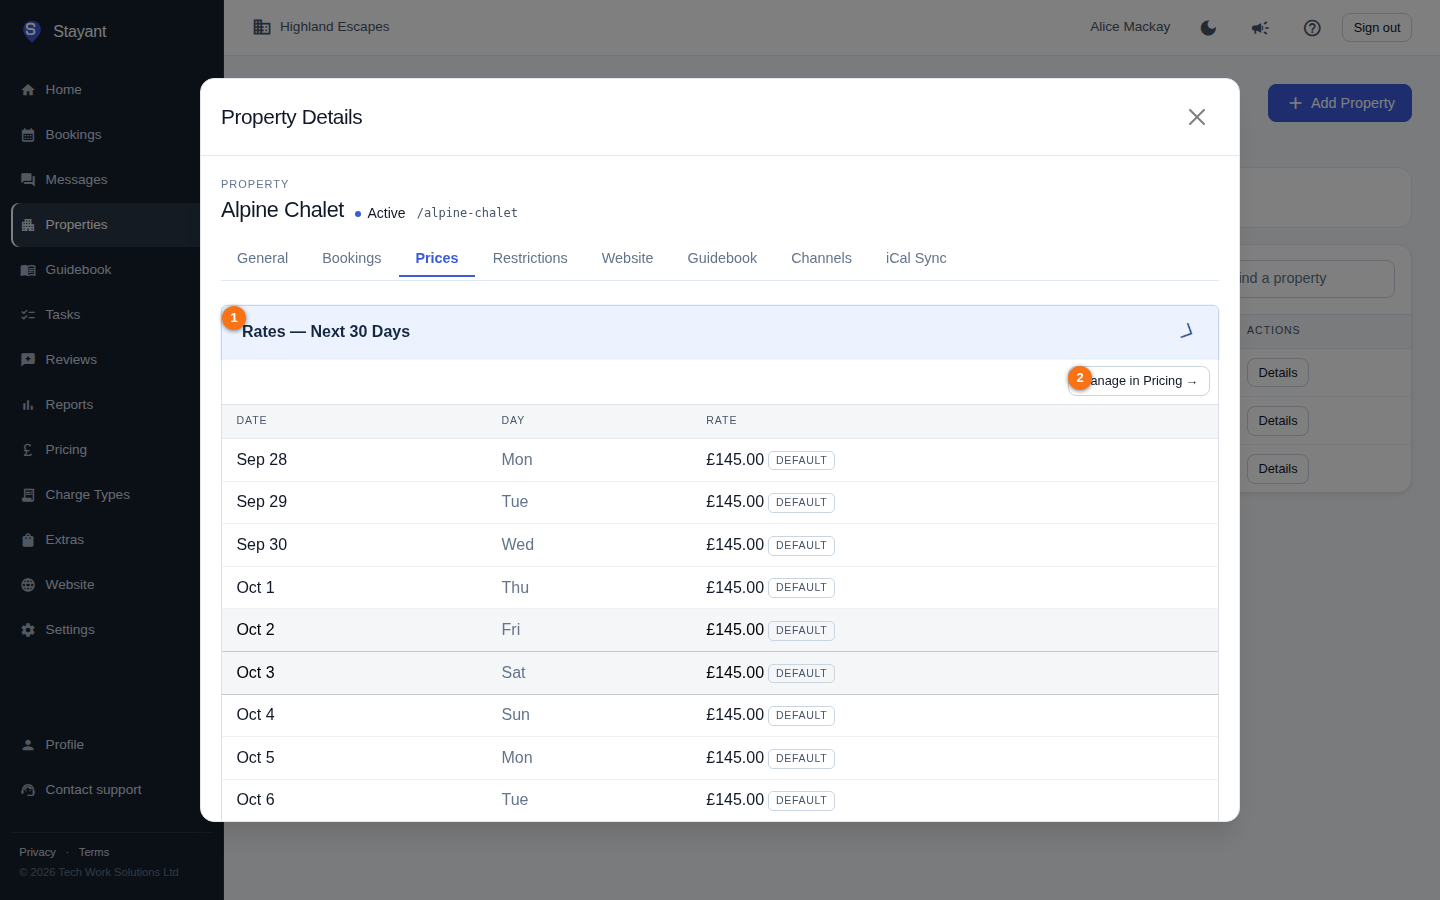The height and width of the screenshot is (900, 1440).
Task: Click the Manage in Pricing link
Action: click(1139, 381)
